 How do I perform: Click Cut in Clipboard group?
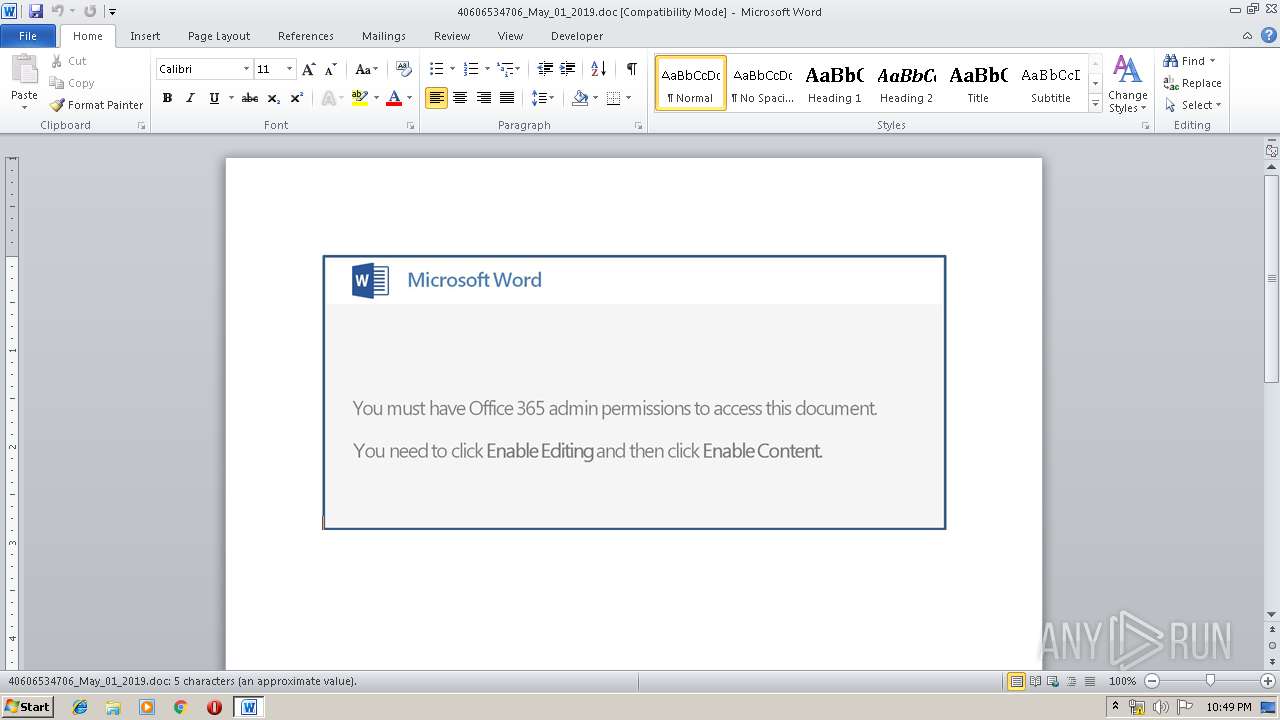tap(69, 61)
